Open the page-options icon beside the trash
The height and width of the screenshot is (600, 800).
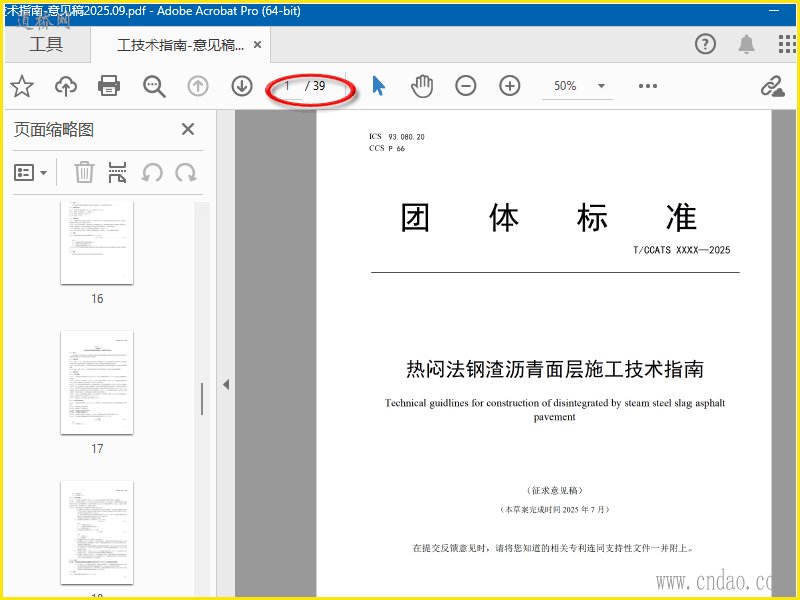(117, 172)
